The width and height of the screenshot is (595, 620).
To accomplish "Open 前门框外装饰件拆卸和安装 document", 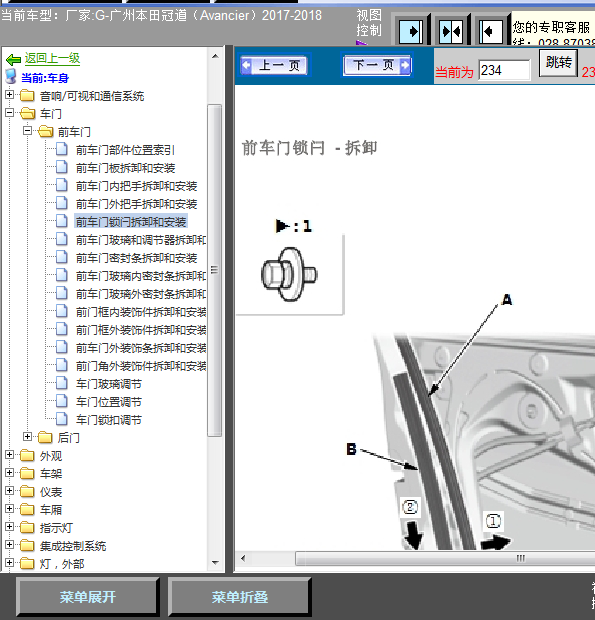I will pyautogui.click(x=140, y=330).
